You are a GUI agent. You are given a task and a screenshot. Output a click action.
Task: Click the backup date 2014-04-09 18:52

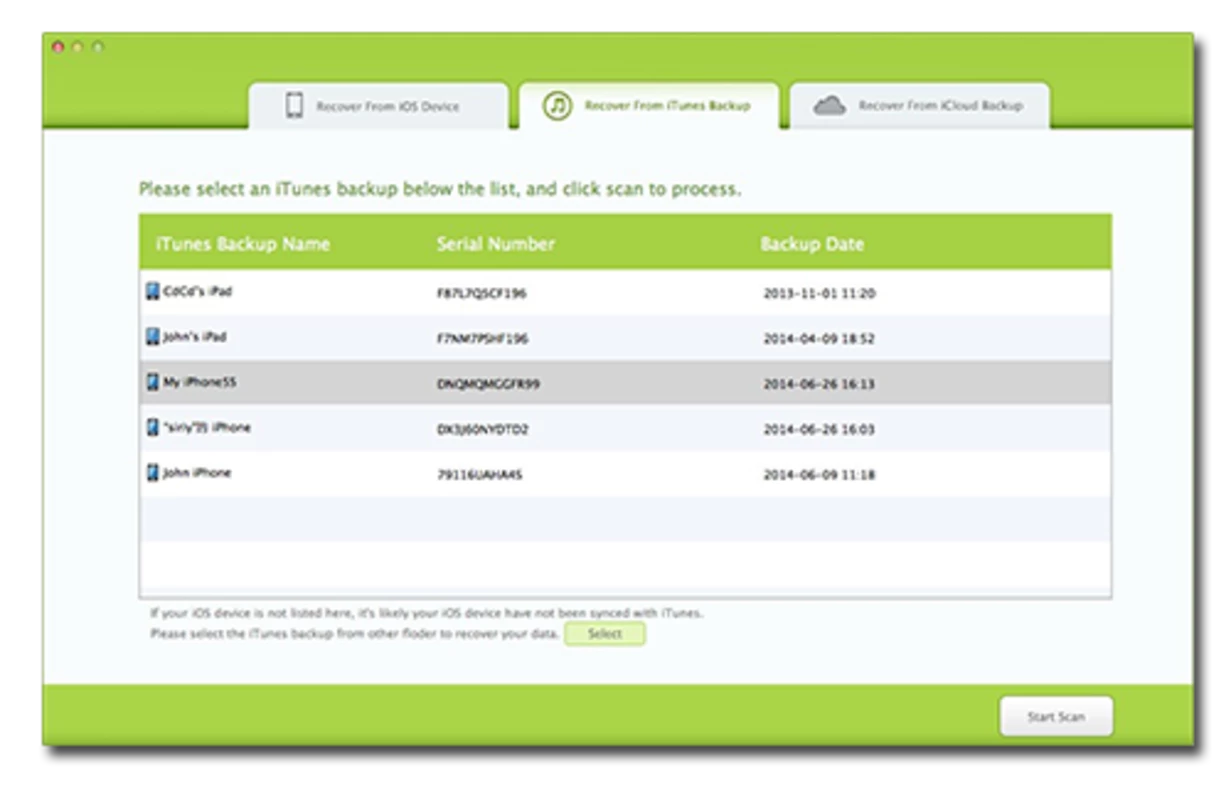point(819,339)
